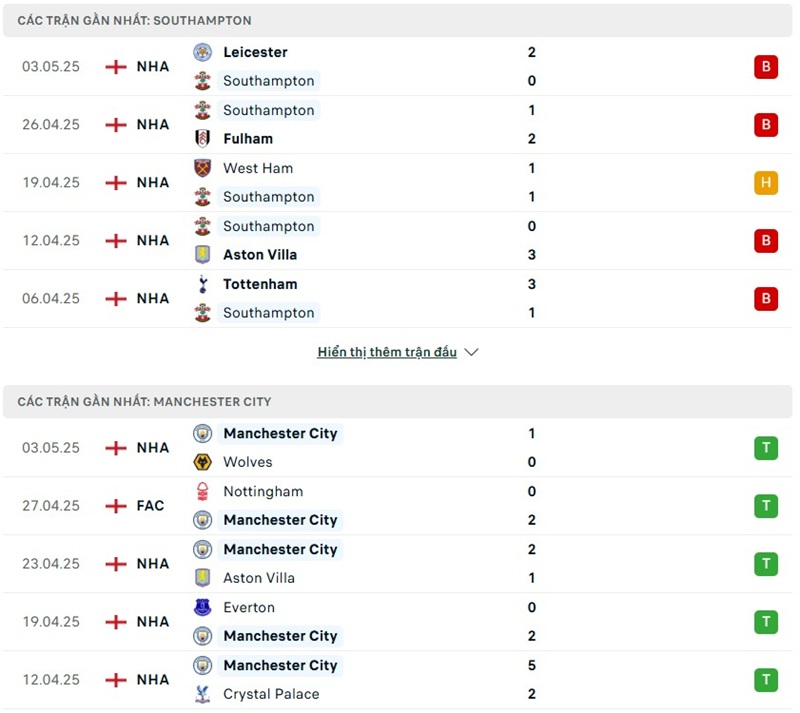The width and height of the screenshot is (800, 713).
Task: Click the Leicester club crest icon
Action: click(203, 52)
